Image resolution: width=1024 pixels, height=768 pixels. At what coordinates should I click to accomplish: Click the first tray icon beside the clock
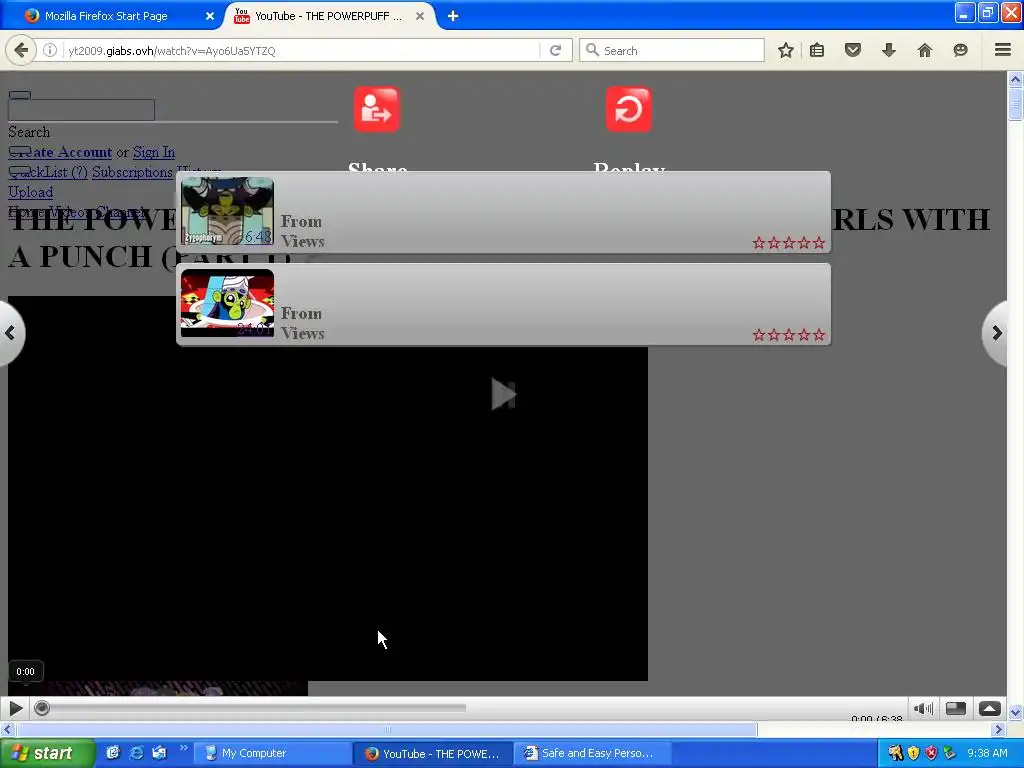[895, 753]
